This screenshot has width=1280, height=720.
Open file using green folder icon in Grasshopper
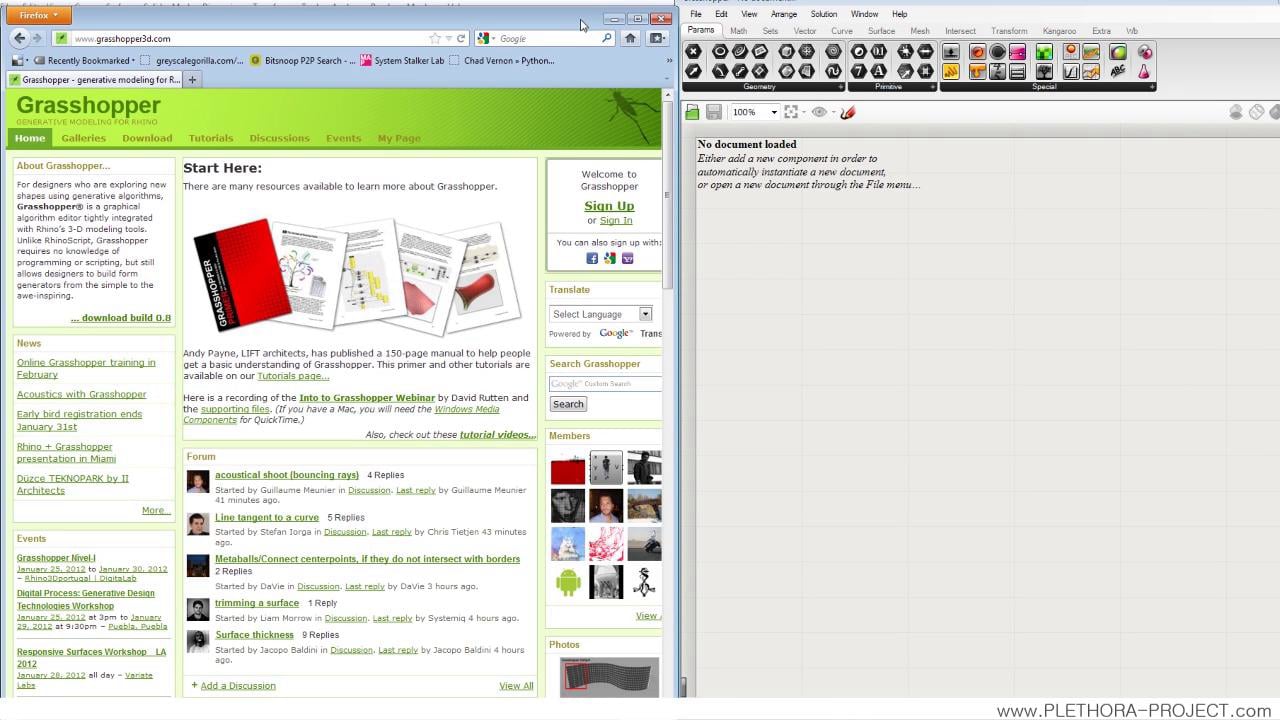coord(692,112)
